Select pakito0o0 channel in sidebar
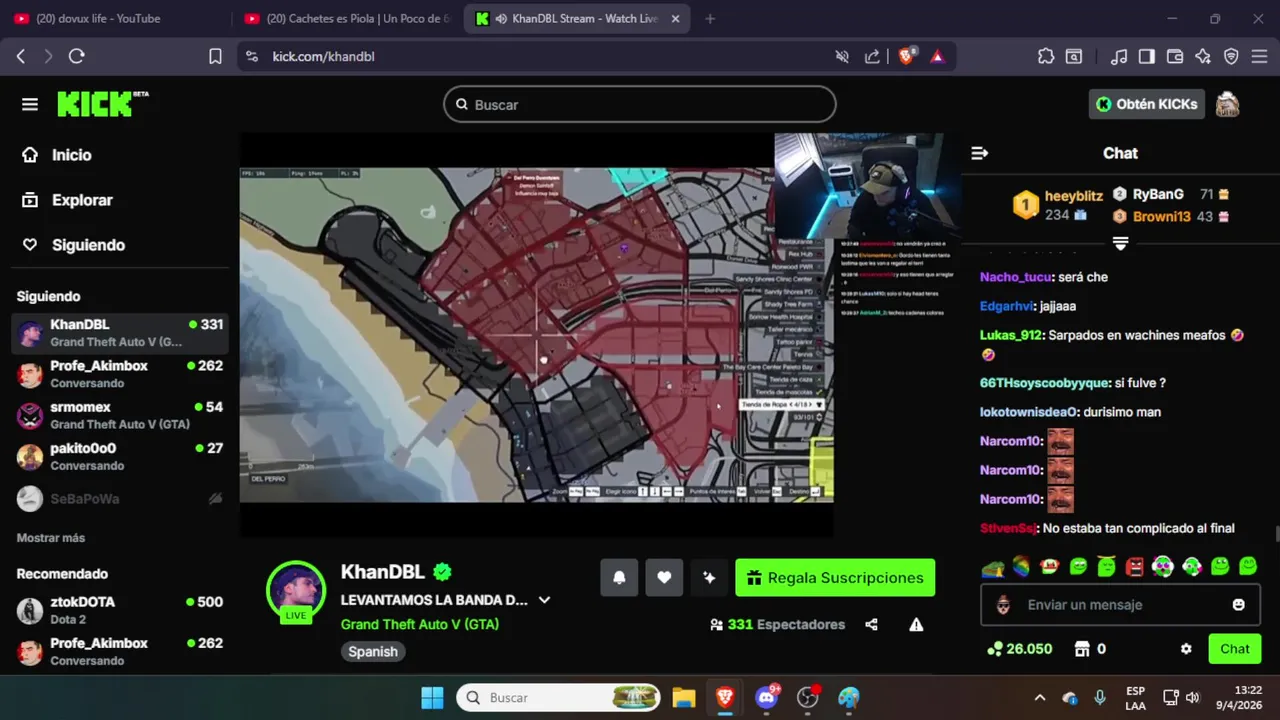The width and height of the screenshot is (1280, 720). coord(120,457)
